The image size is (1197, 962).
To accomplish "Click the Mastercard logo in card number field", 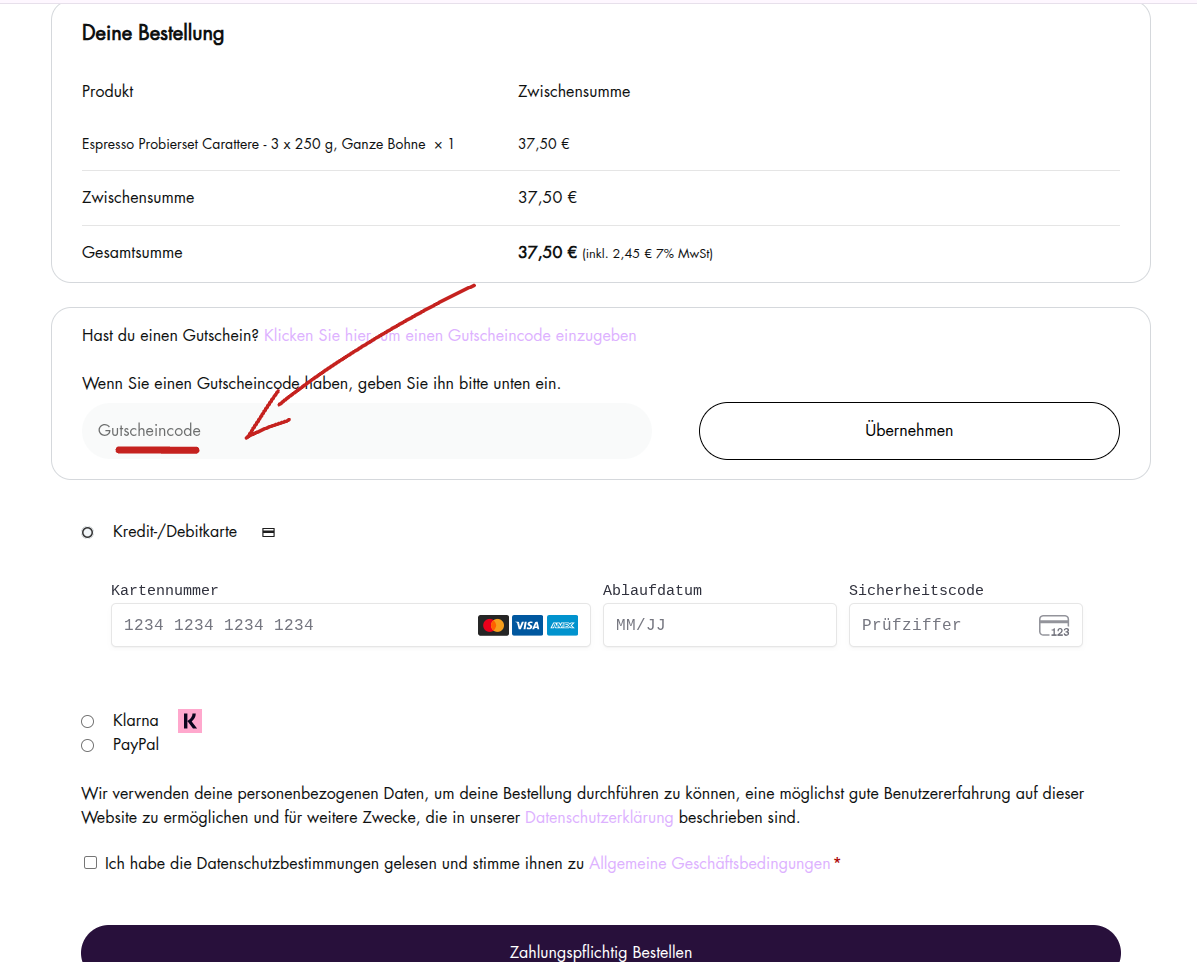I will 493,625.
